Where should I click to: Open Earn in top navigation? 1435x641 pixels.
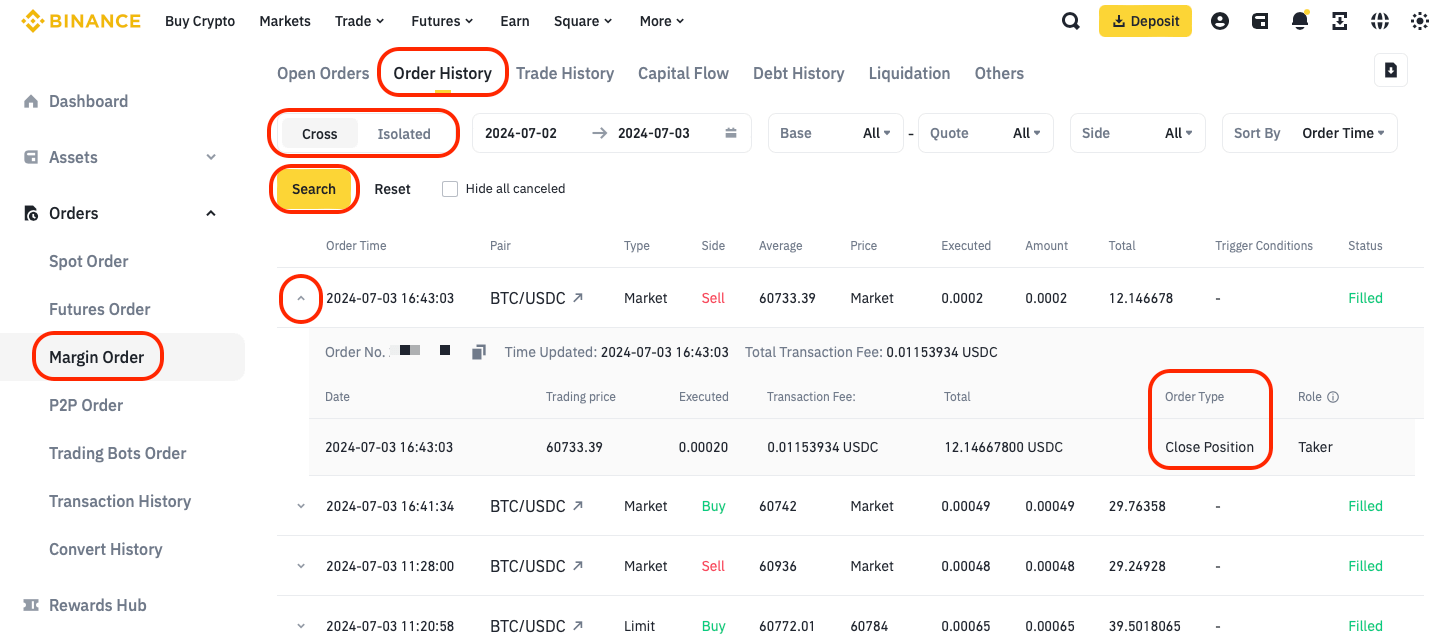(x=515, y=21)
